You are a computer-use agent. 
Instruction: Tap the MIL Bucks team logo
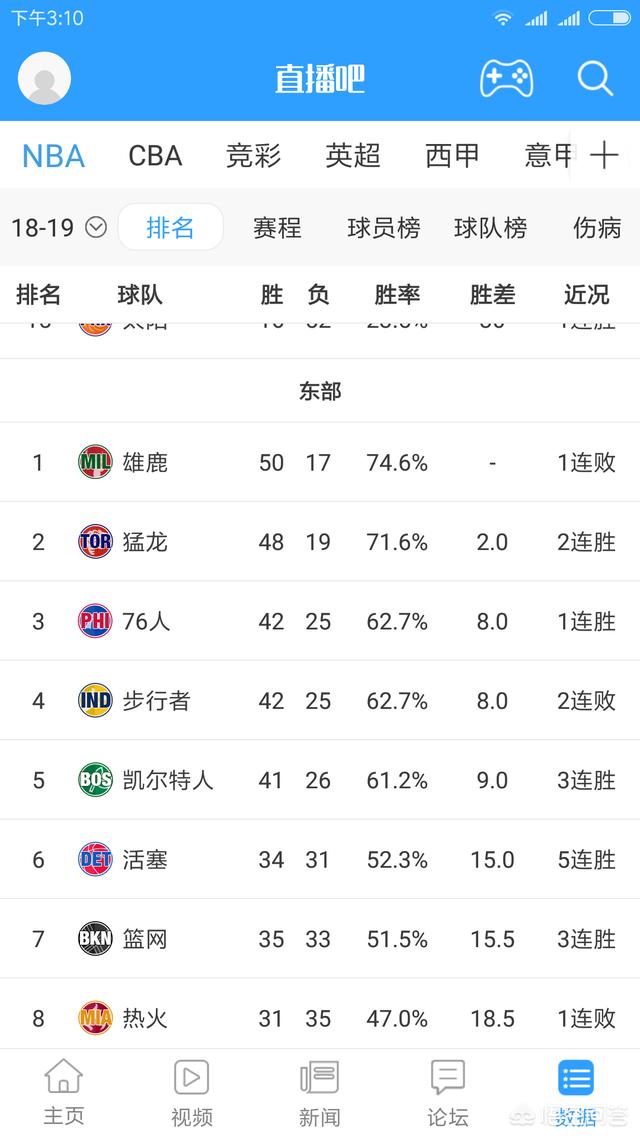[x=95, y=462]
